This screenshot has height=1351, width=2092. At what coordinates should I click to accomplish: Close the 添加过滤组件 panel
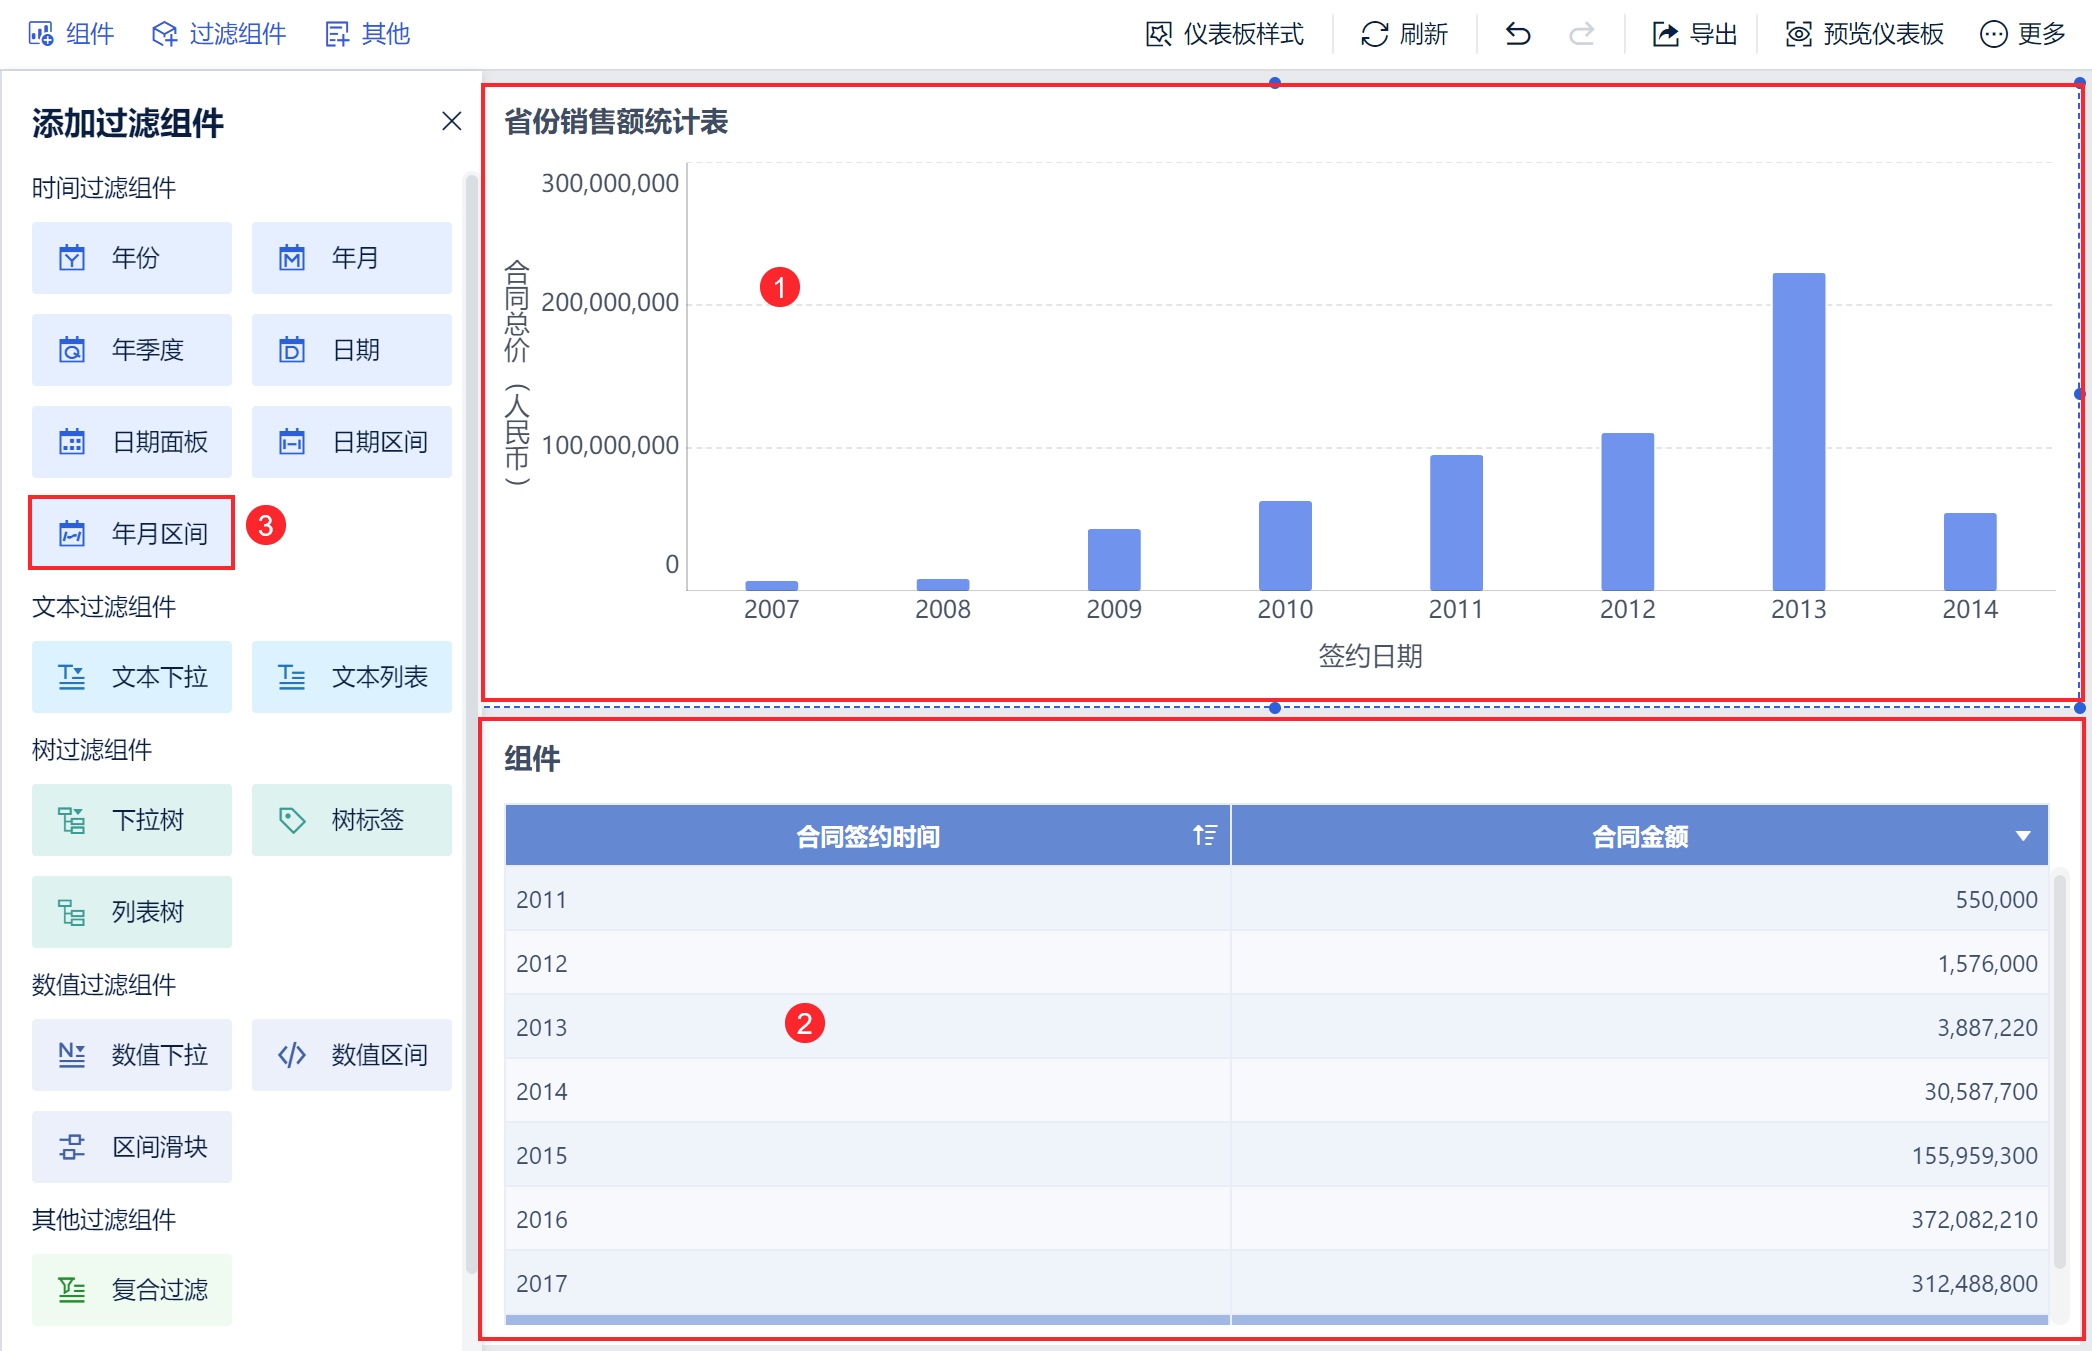pyautogui.click(x=451, y=121)
